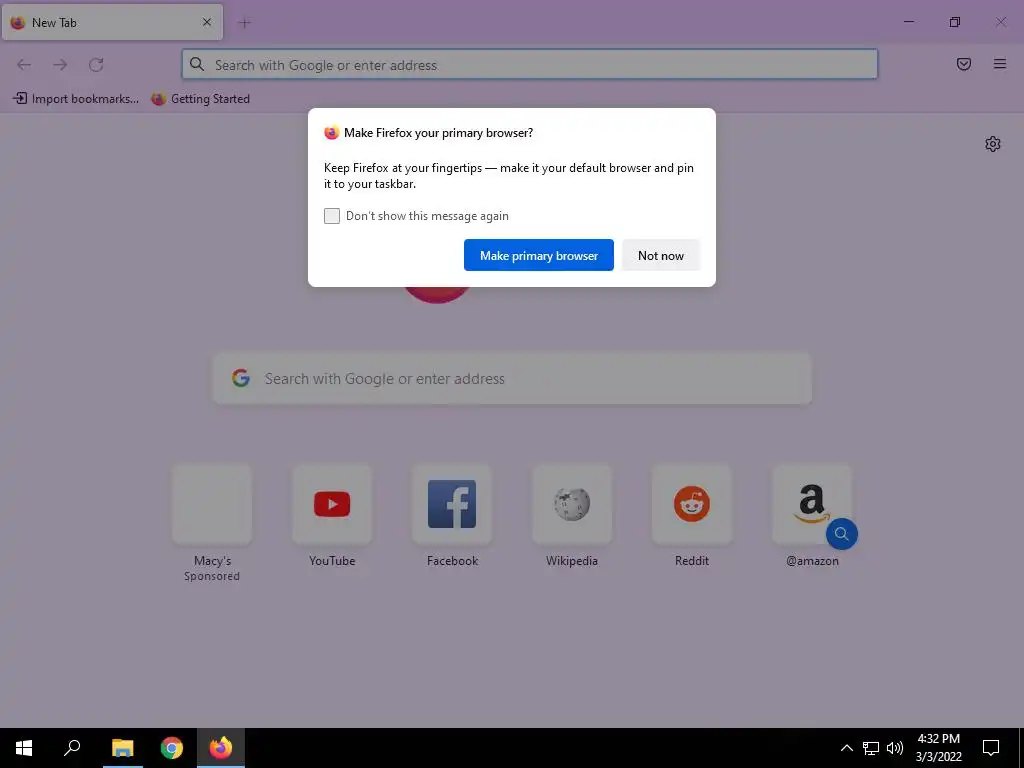Open Windows taskbar search

tap(72, 748)
